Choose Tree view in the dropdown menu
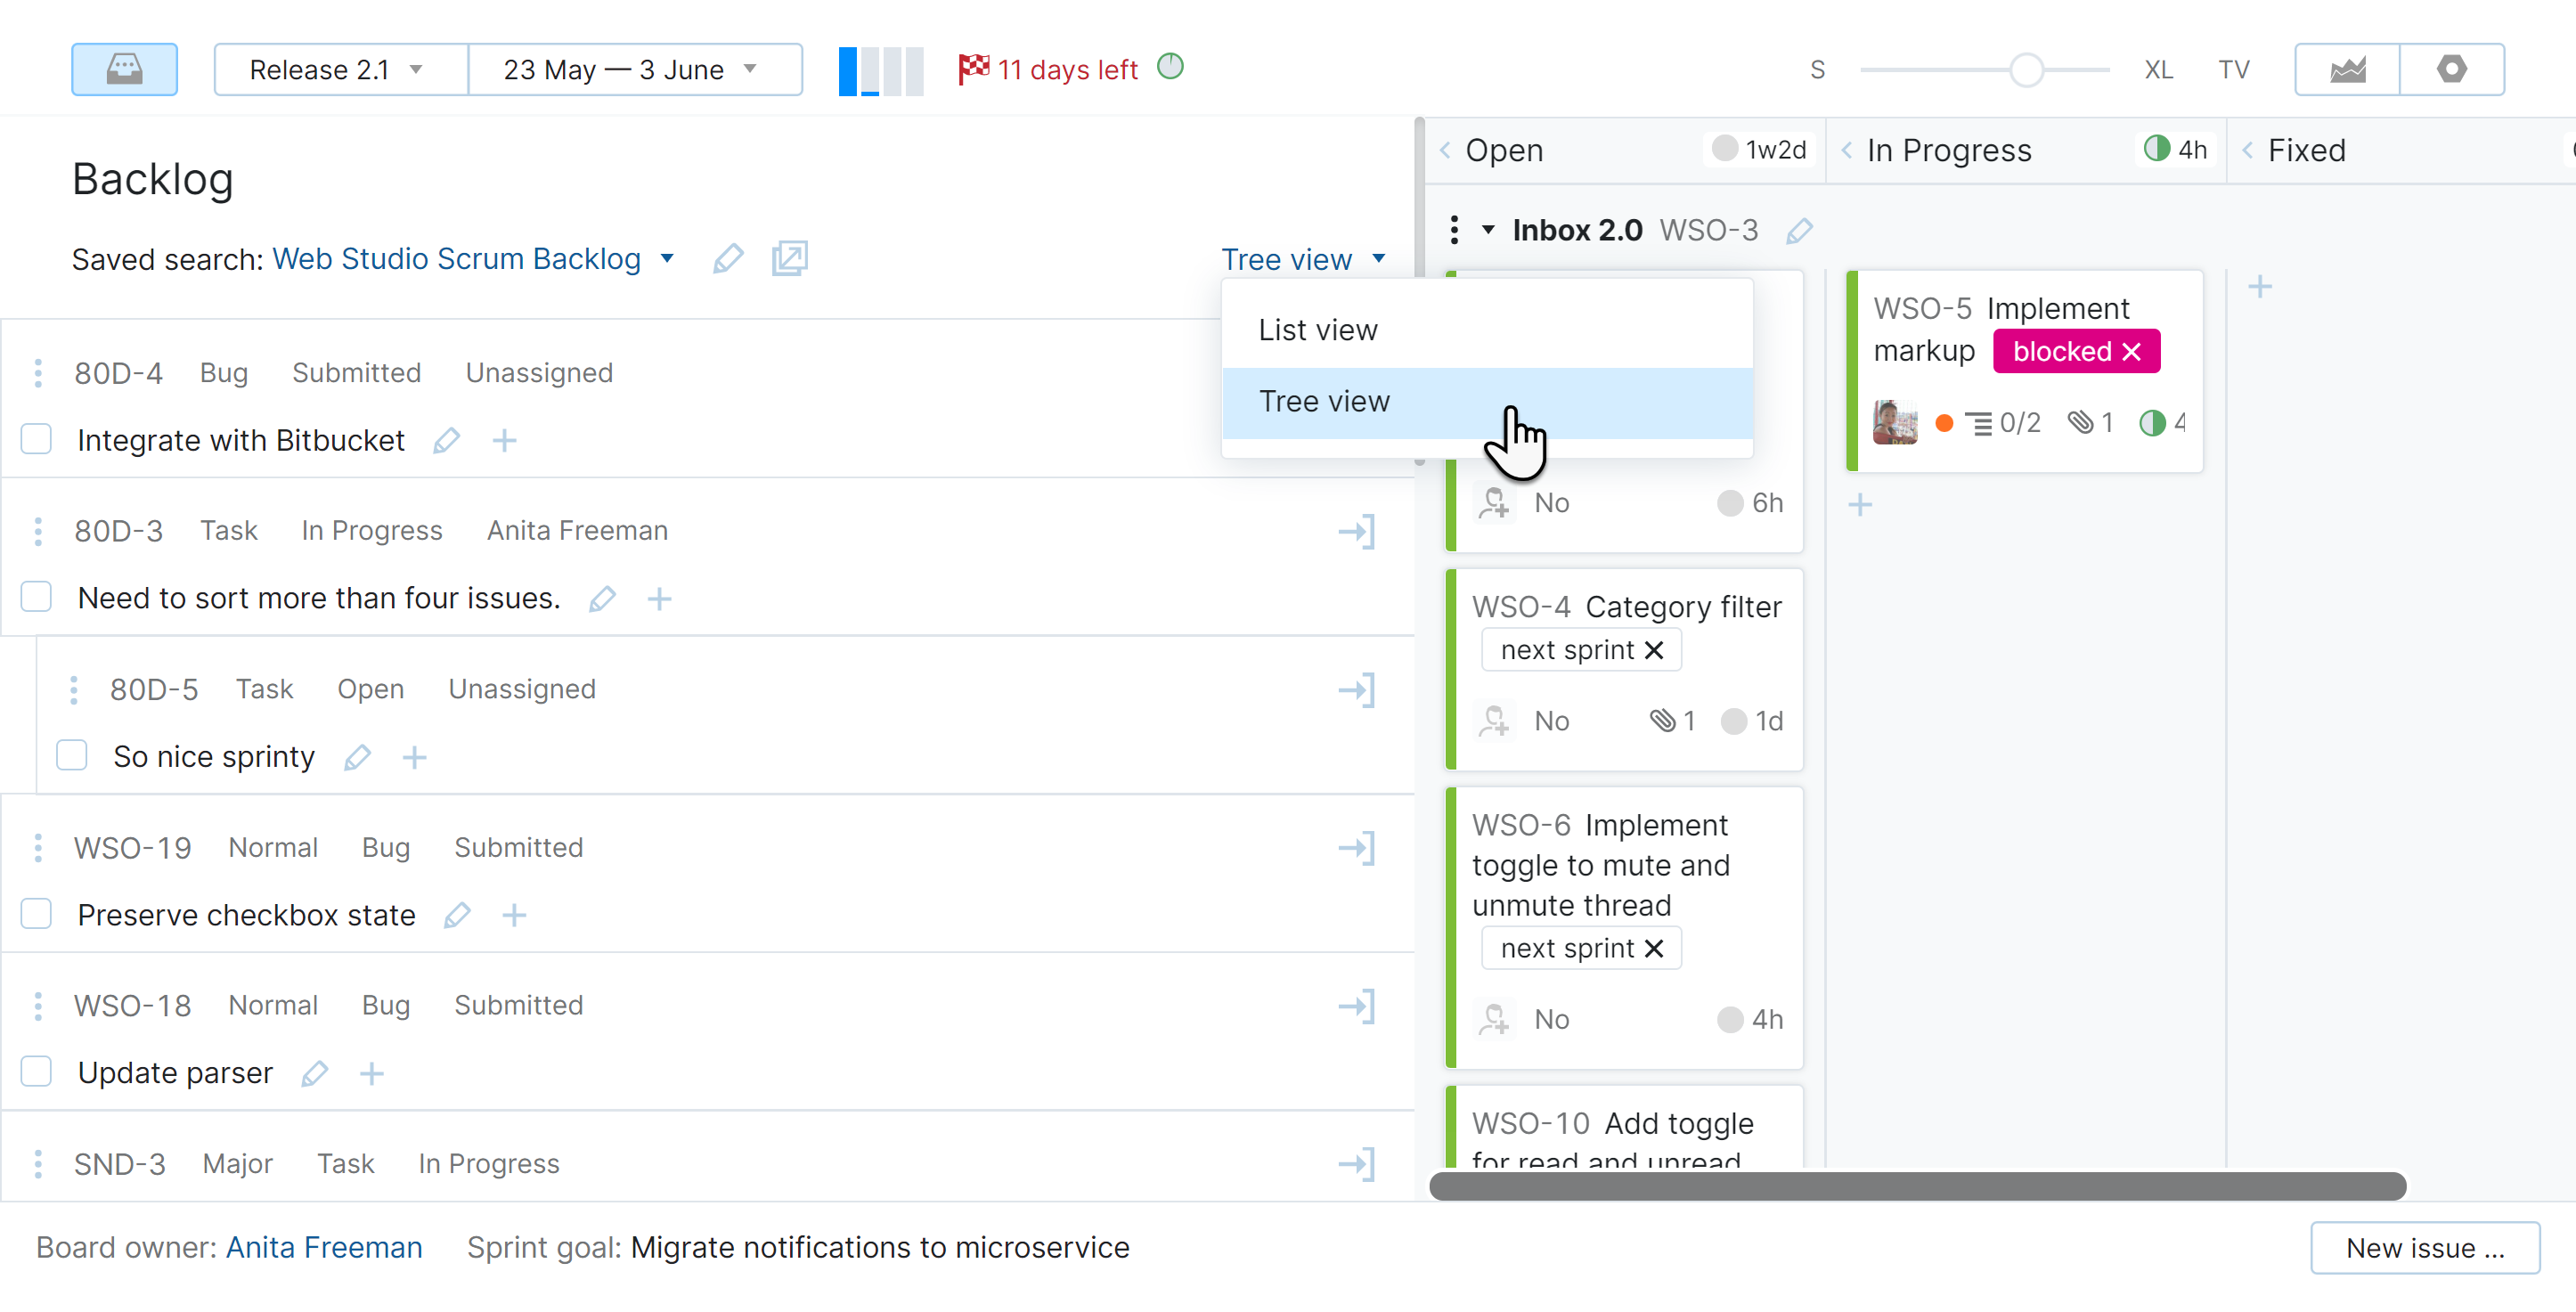2576x1312 pixels. (x=1325, y=401)
